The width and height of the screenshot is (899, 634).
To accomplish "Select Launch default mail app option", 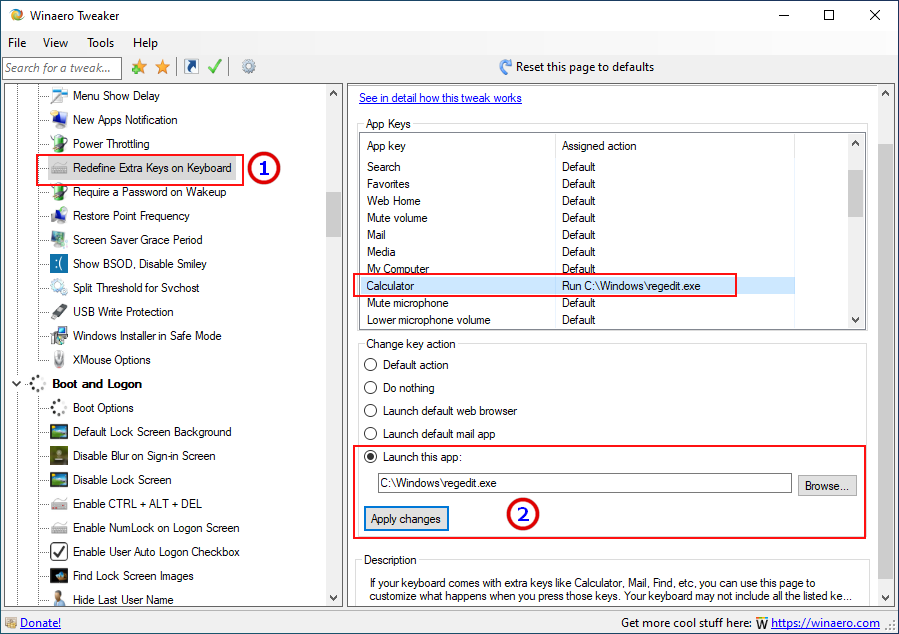I will coord(371,434).
